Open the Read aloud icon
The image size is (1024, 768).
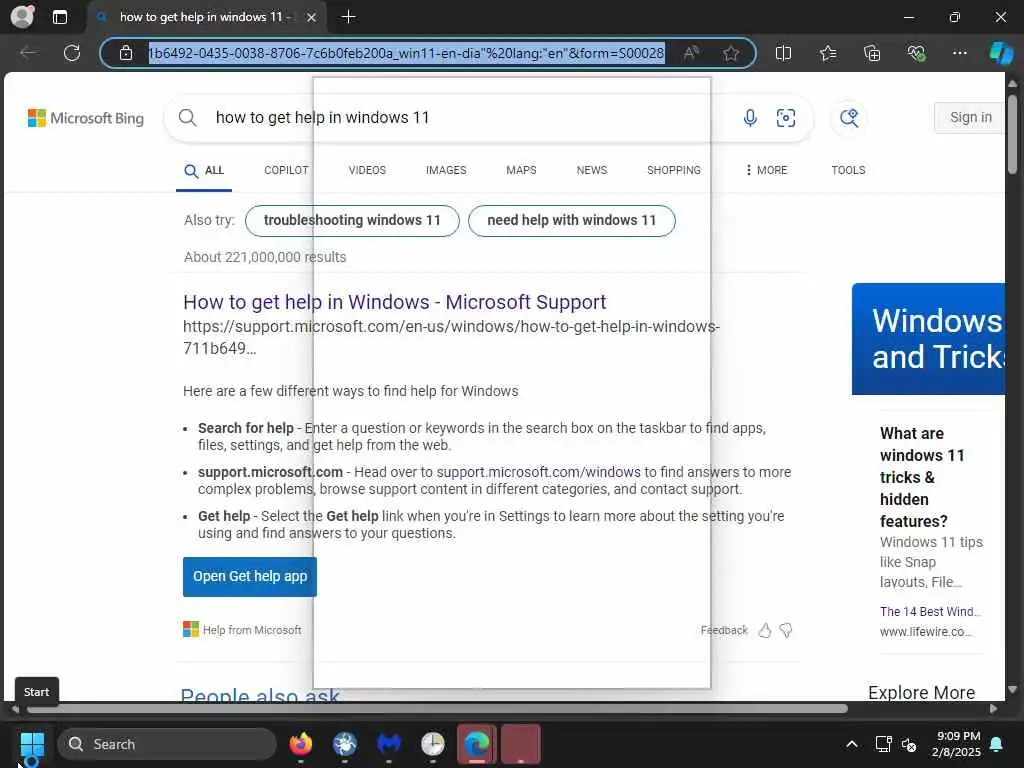pos(691,53)
